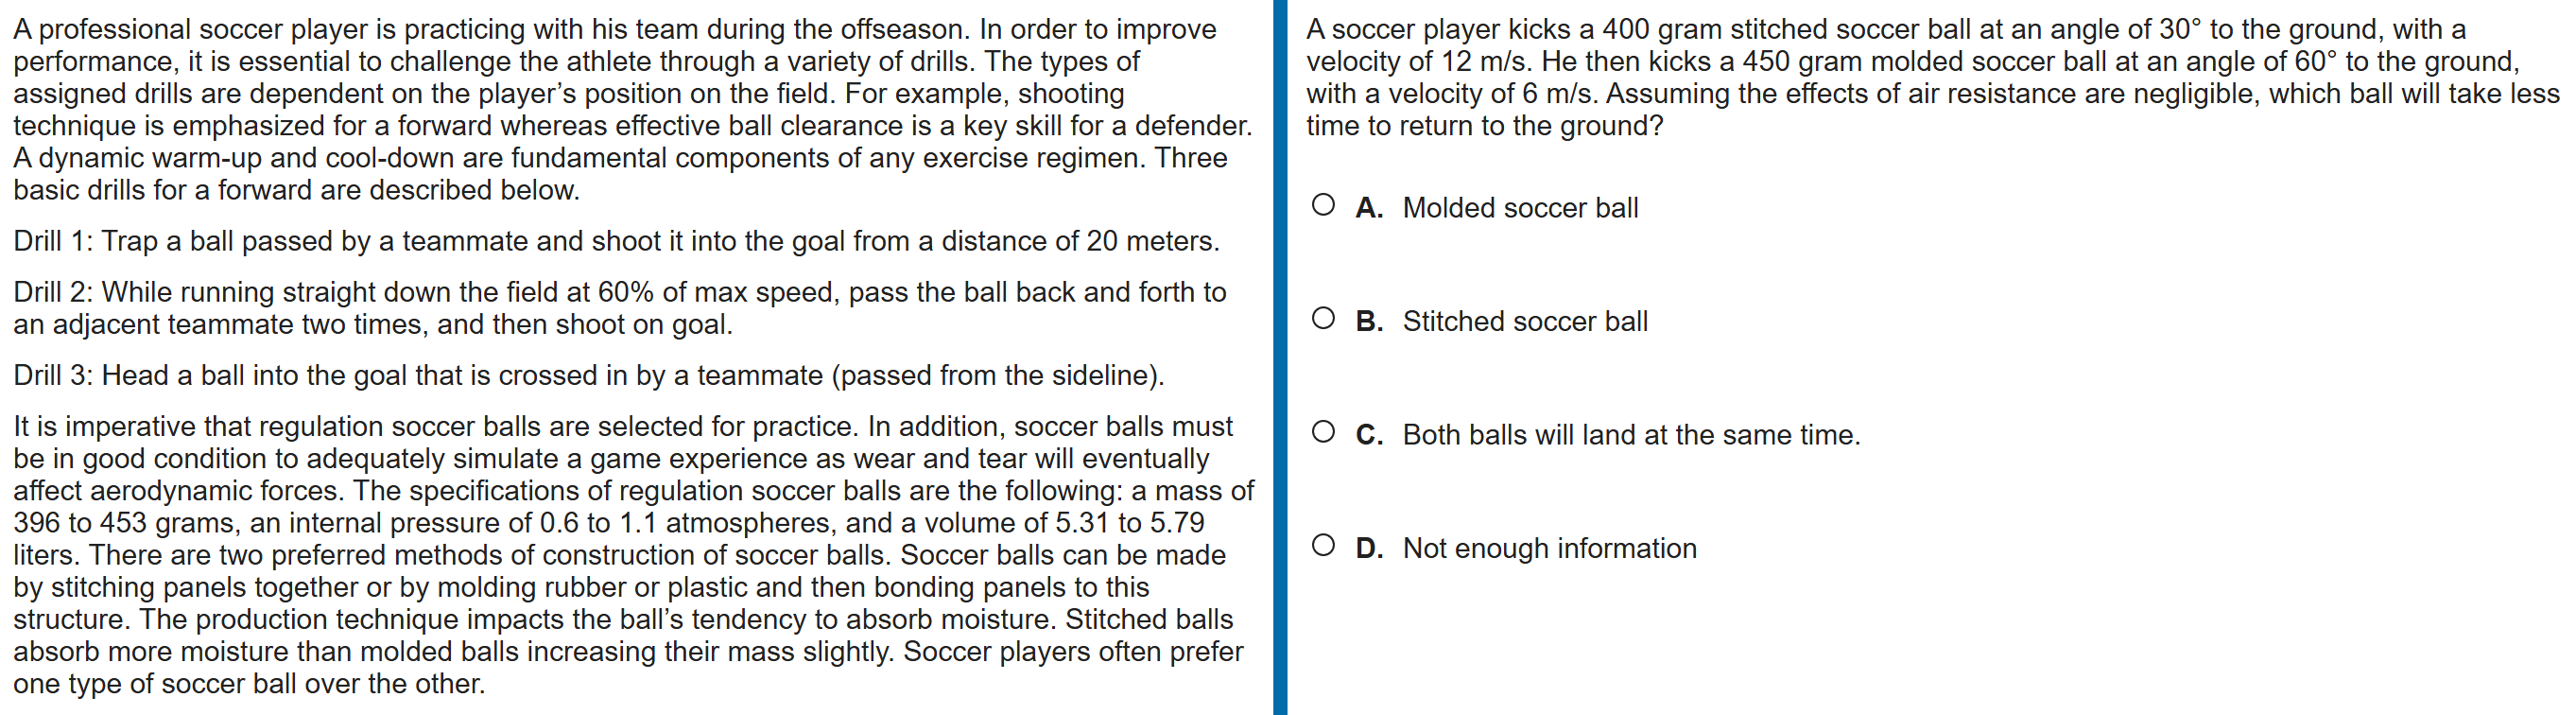Click the Drill 3 description line
The height and width of the screenshot is (715, 2576).
(588, 375)
